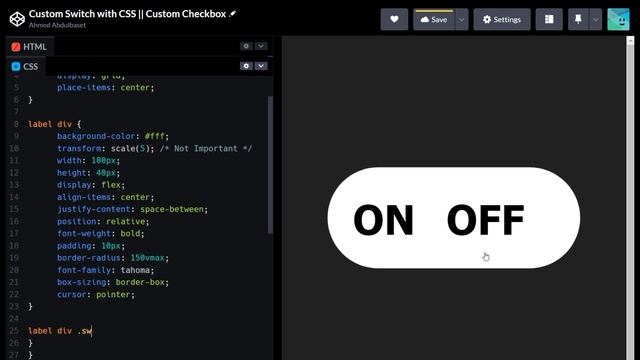The width and height of the screenshot is (640, 360).
Task: Love this pen with heart button
Action: click(x=394, y=19)
